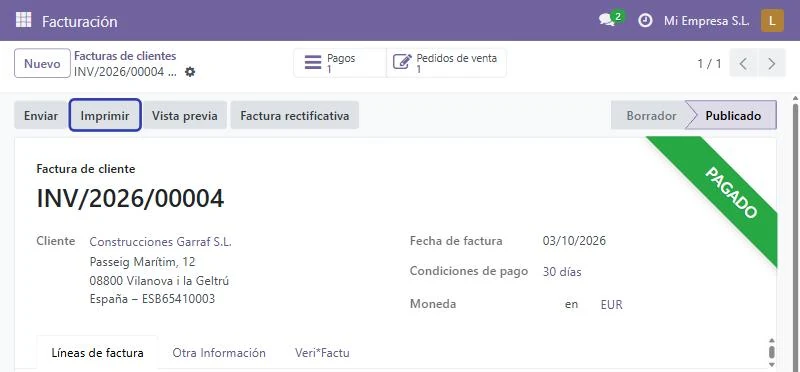
Task: Click the inner scrollbar next to the tabs
Action: pos(771,352)
